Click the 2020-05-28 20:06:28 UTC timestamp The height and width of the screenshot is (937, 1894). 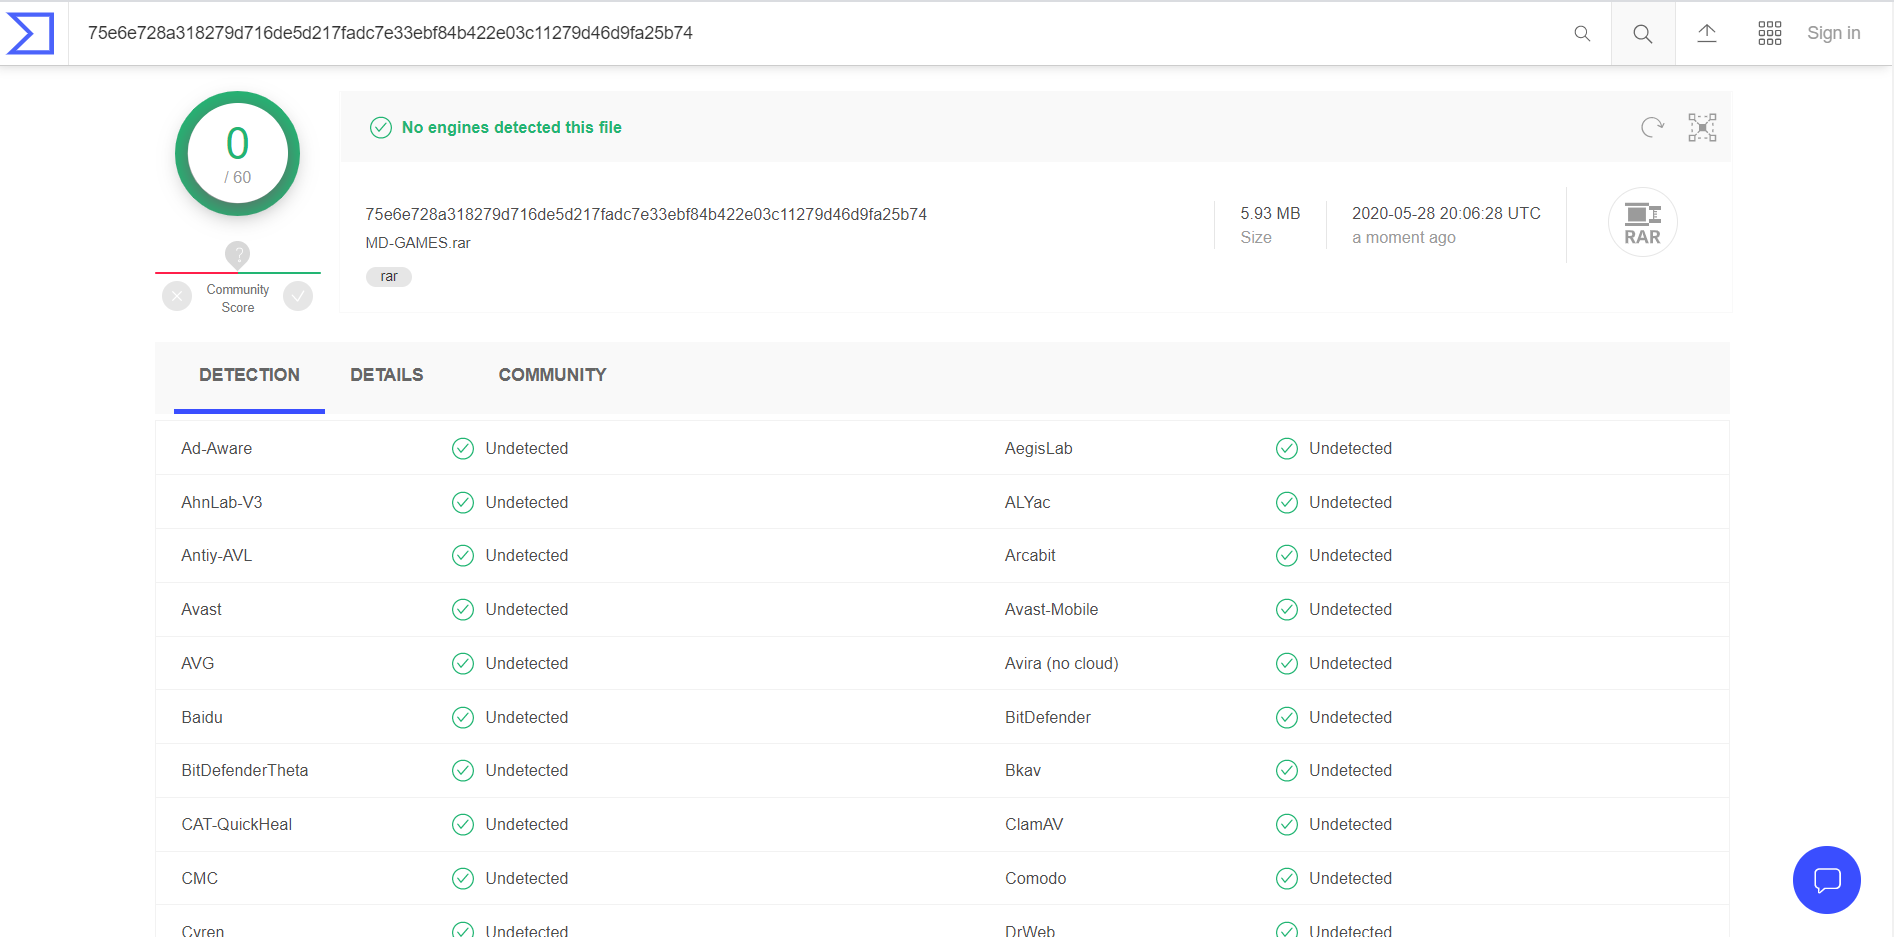1446,213
